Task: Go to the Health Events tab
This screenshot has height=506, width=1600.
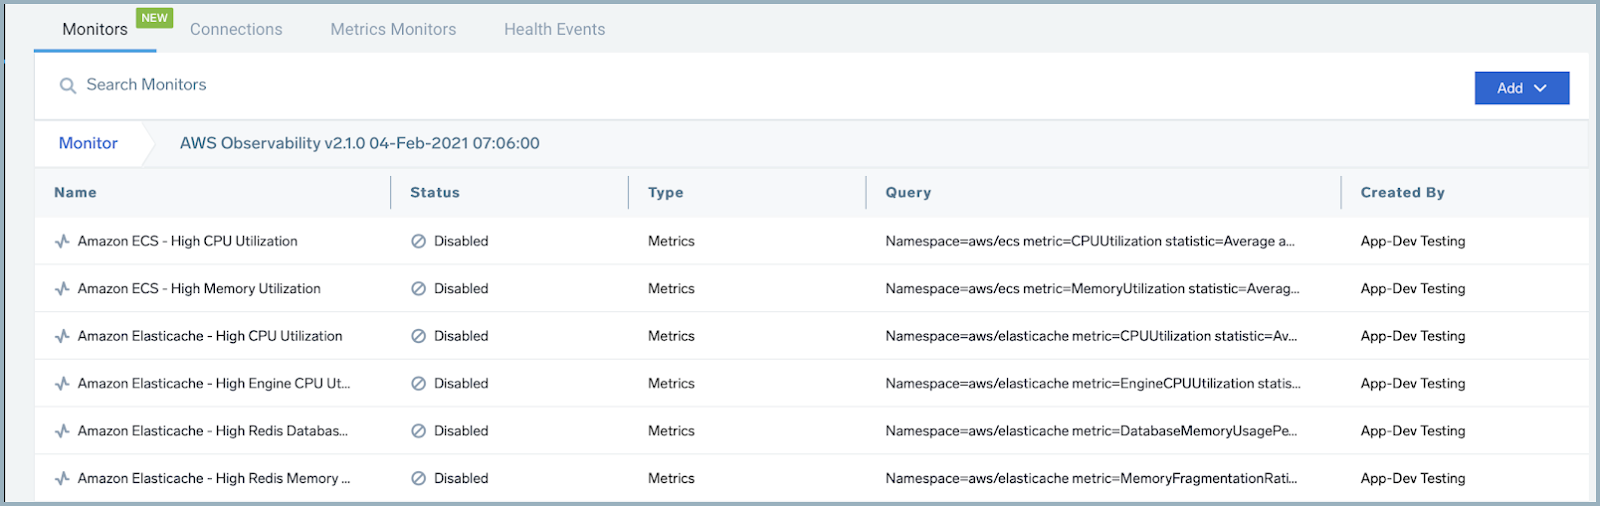Action: 554,30
